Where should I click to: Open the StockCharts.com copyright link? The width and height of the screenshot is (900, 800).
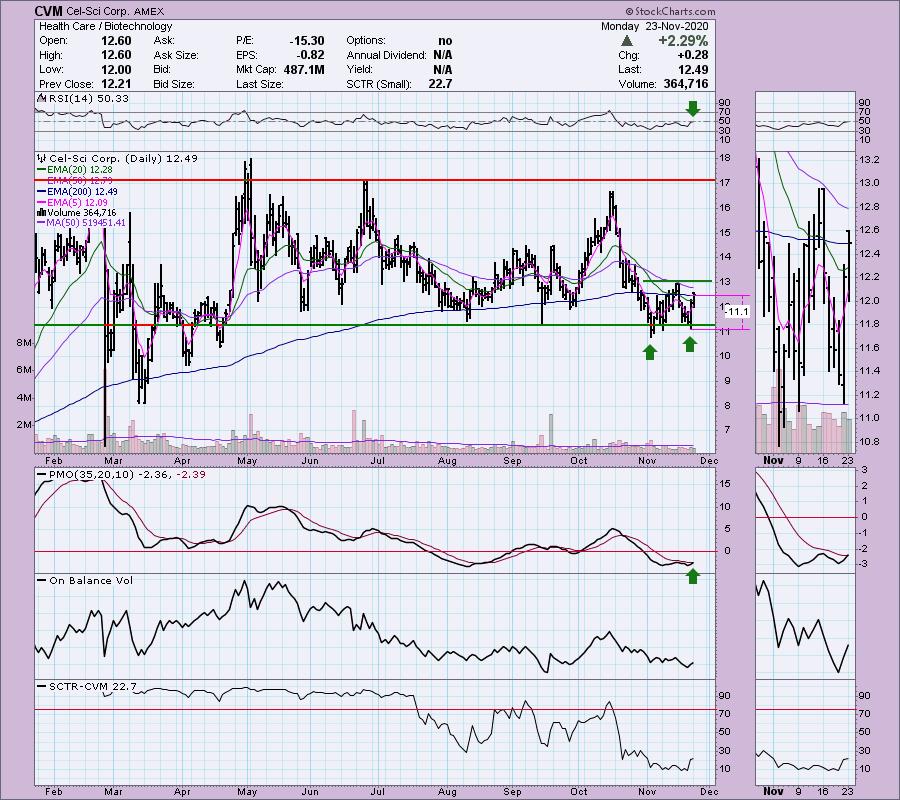tap(670, 11)
